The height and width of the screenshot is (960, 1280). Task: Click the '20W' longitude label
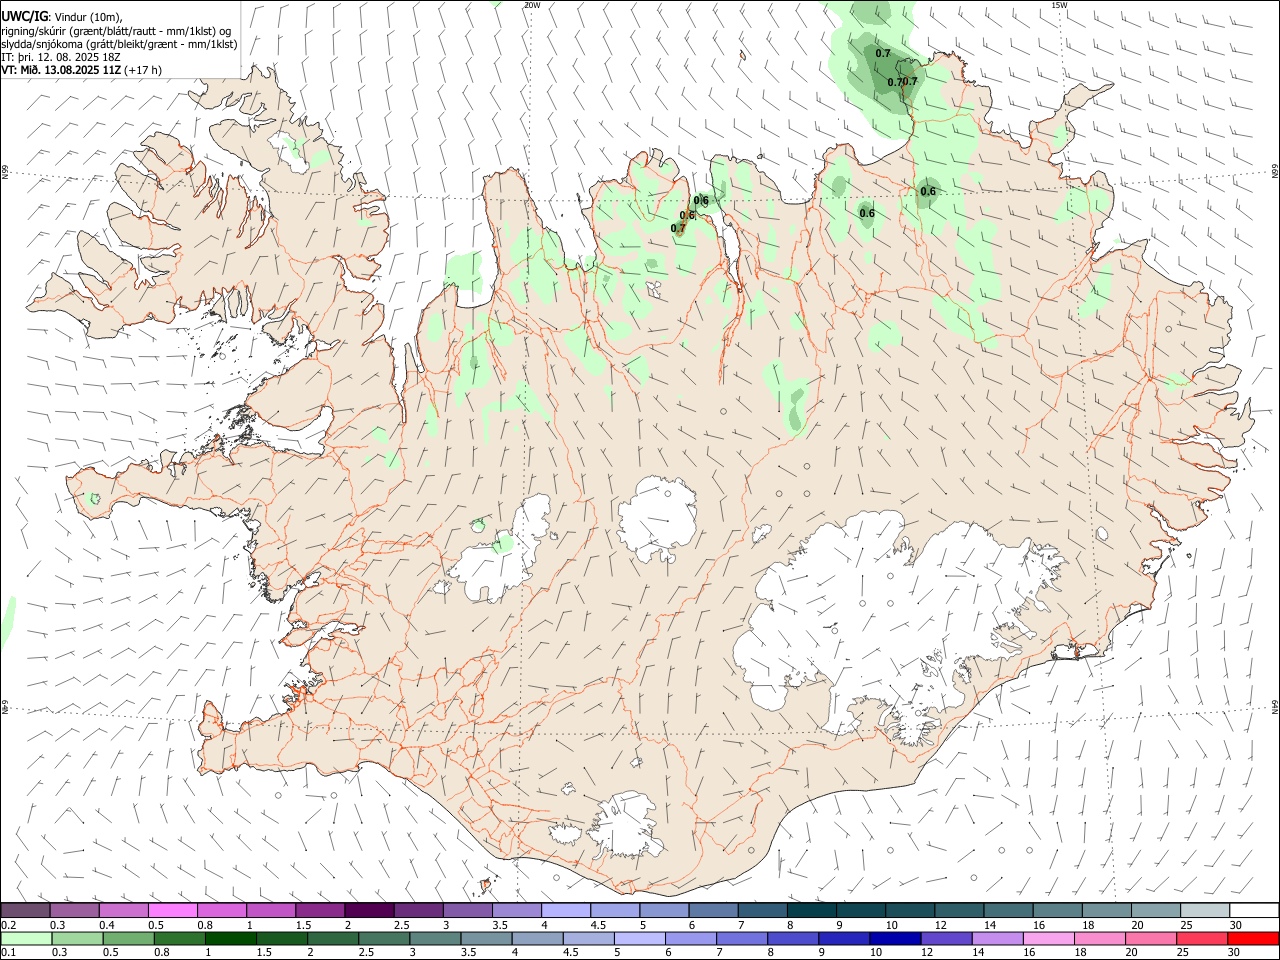532,5
